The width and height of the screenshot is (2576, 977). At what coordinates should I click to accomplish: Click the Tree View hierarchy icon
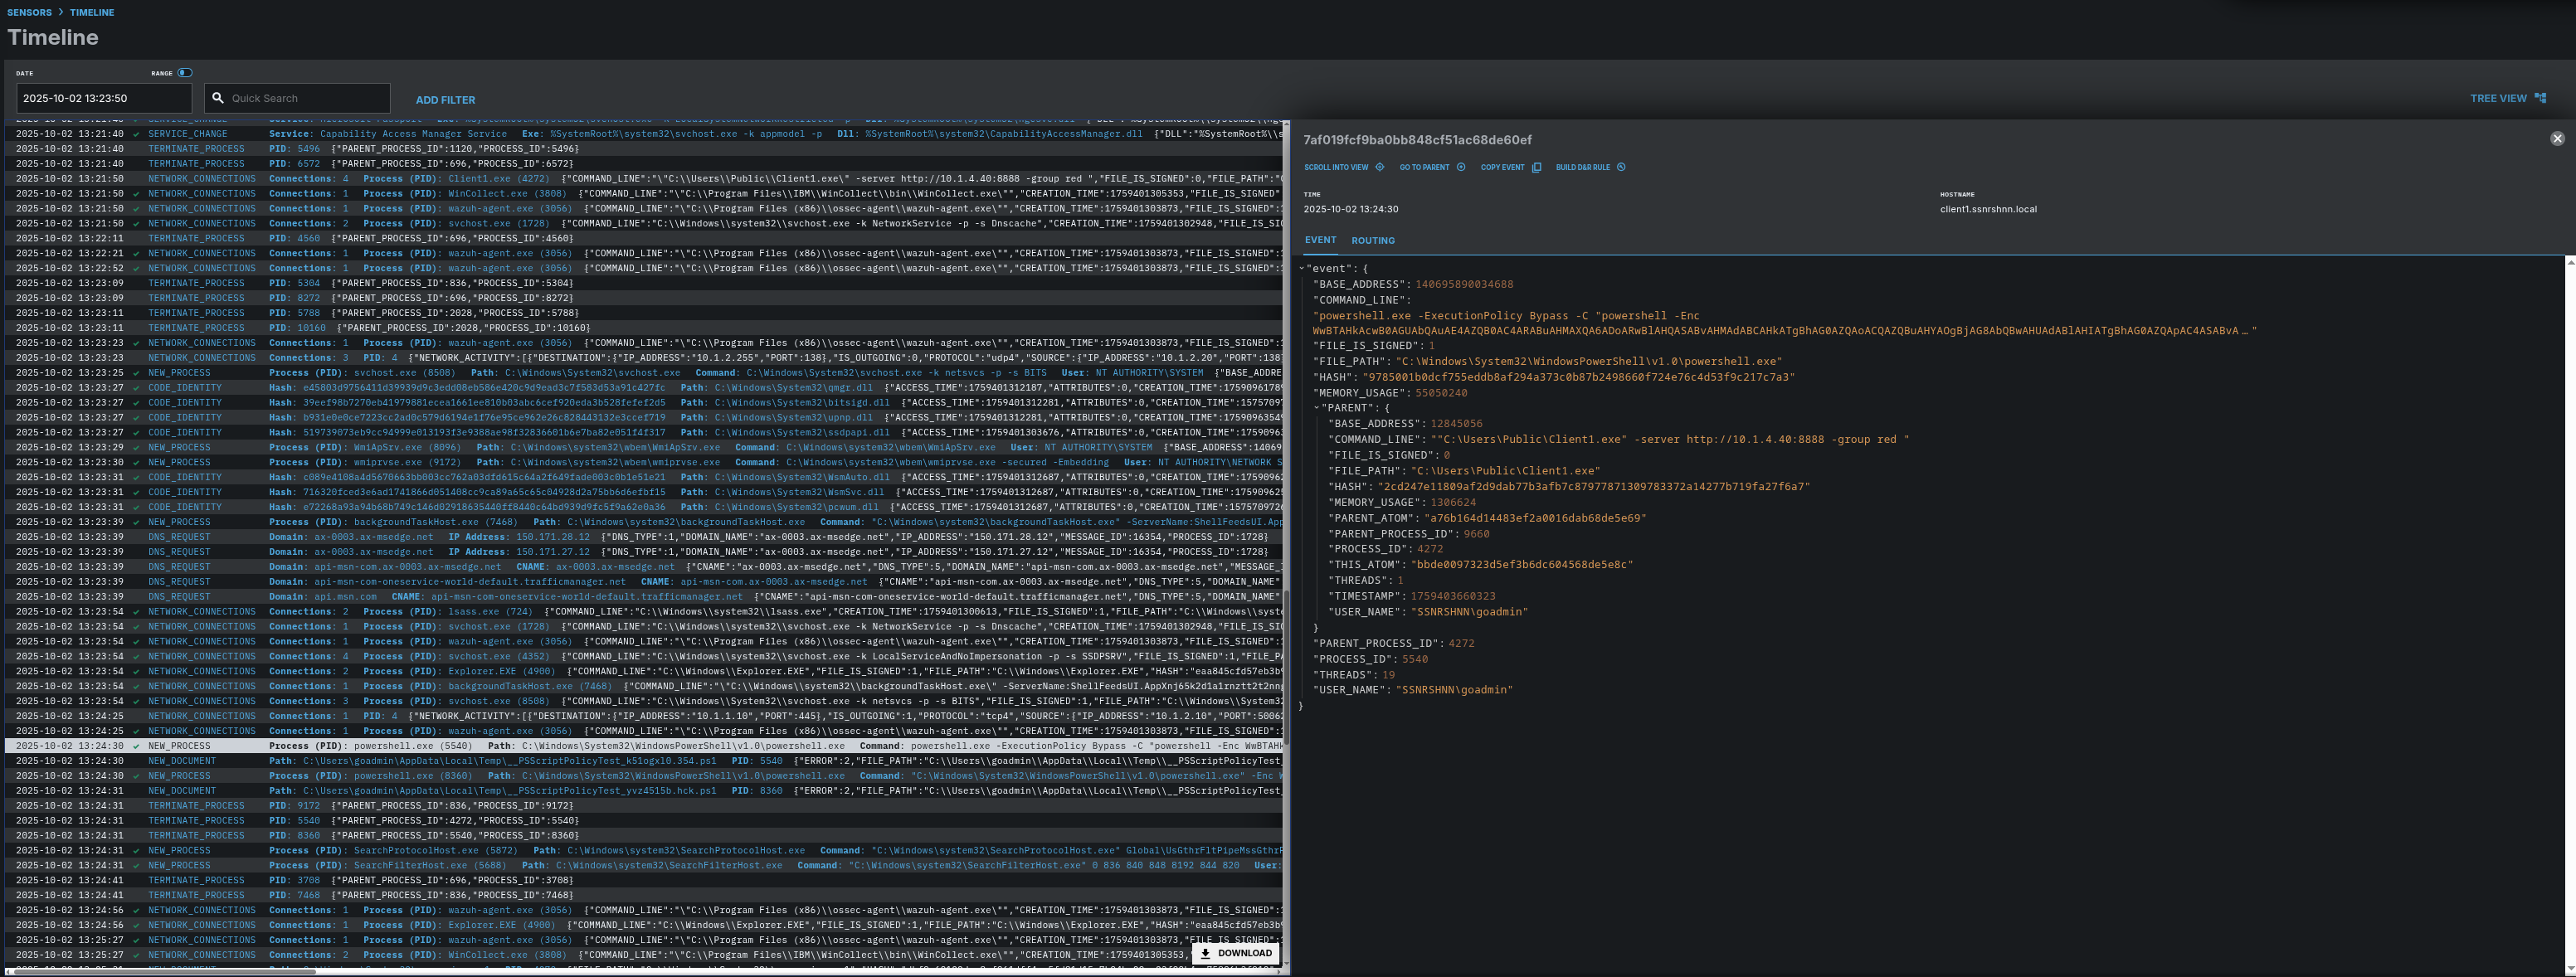2540,98
